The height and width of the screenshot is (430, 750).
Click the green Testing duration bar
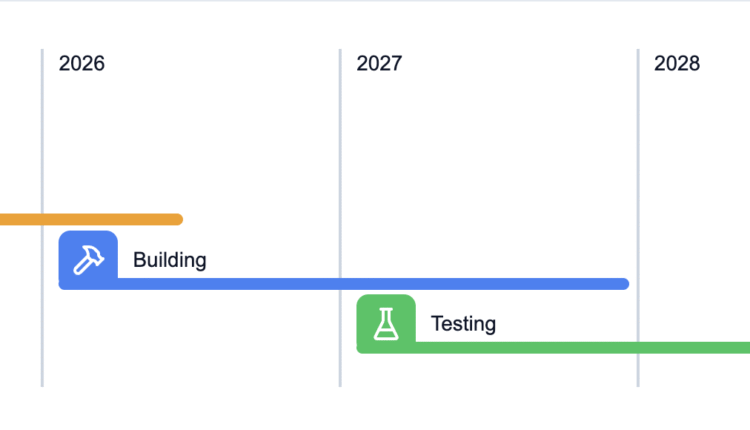580,347
